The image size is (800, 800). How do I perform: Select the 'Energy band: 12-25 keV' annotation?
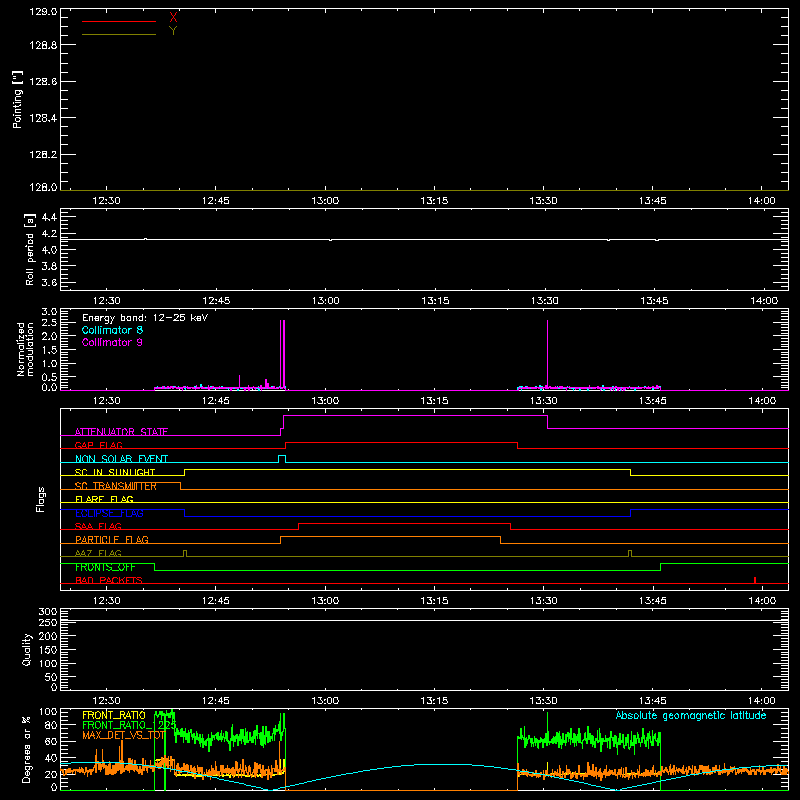(x=145, y=318)
